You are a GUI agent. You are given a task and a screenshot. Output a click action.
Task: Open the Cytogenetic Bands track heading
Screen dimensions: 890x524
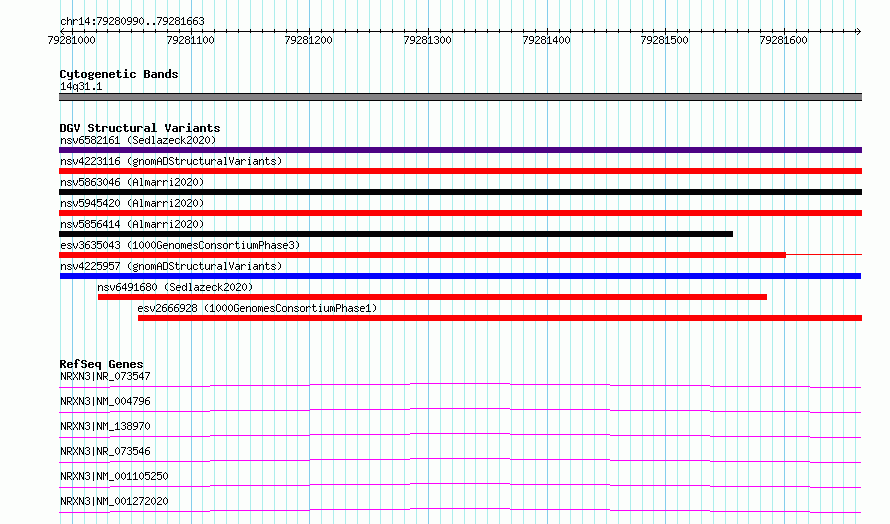pyautogui.click(x=119, y=74)
